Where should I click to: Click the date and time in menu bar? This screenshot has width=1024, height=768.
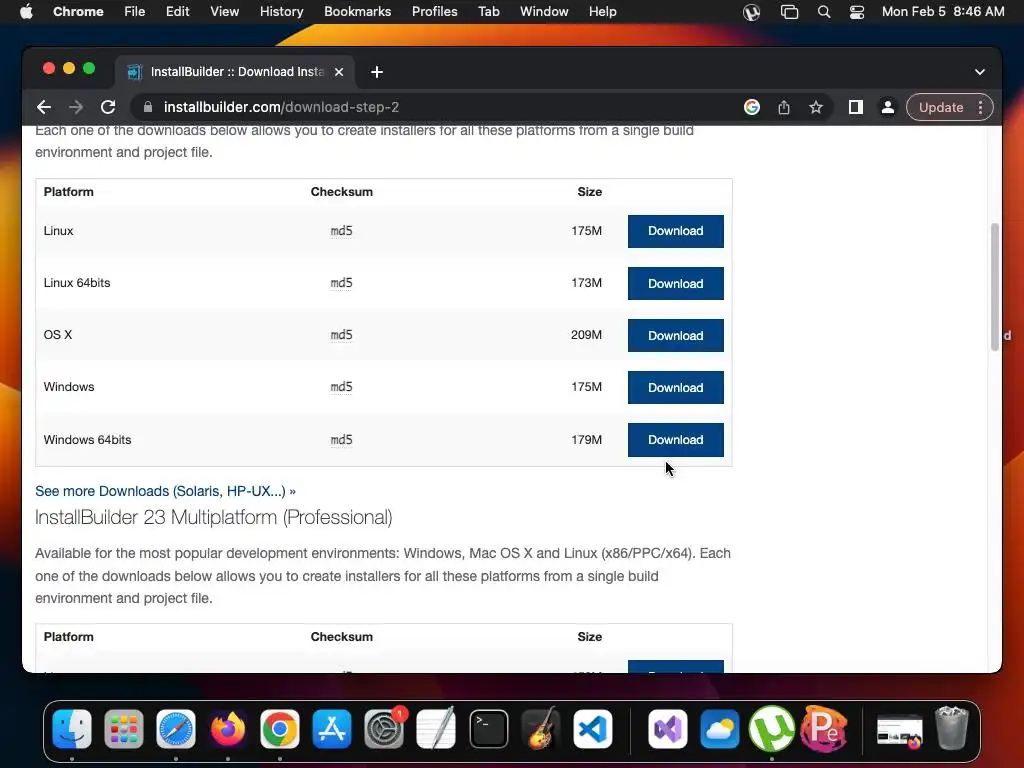coord(943,12)
